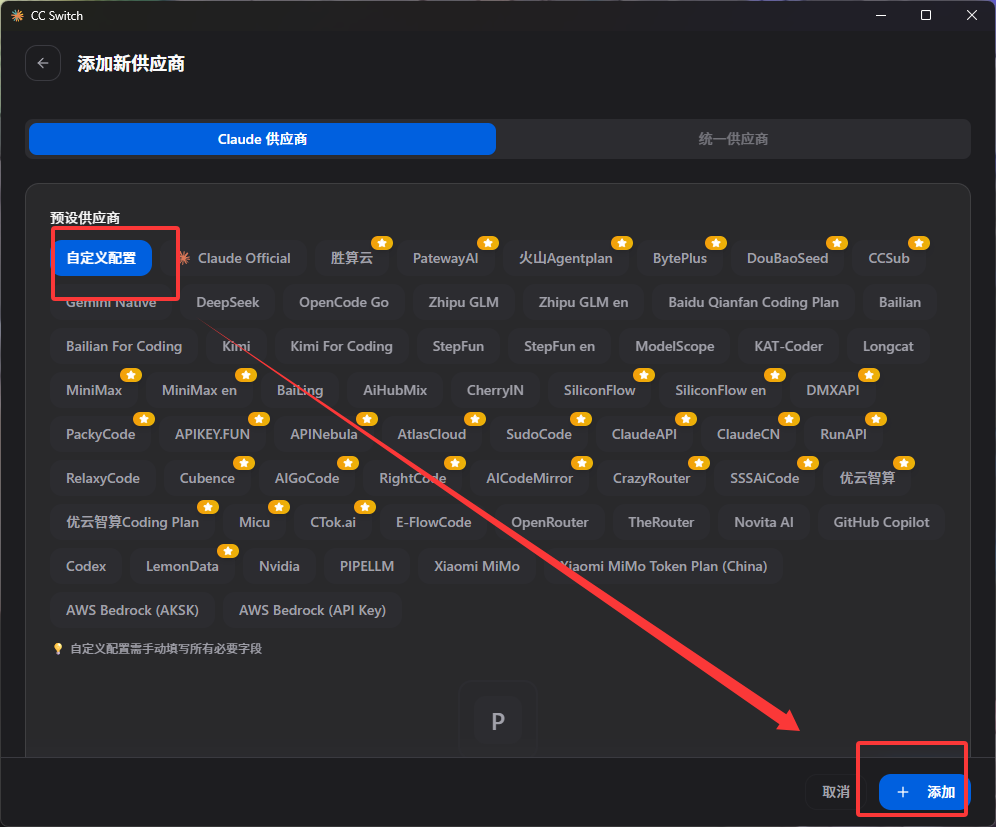Click the 添加 add button
Screen dimensions: 996x827
(925, 792)
